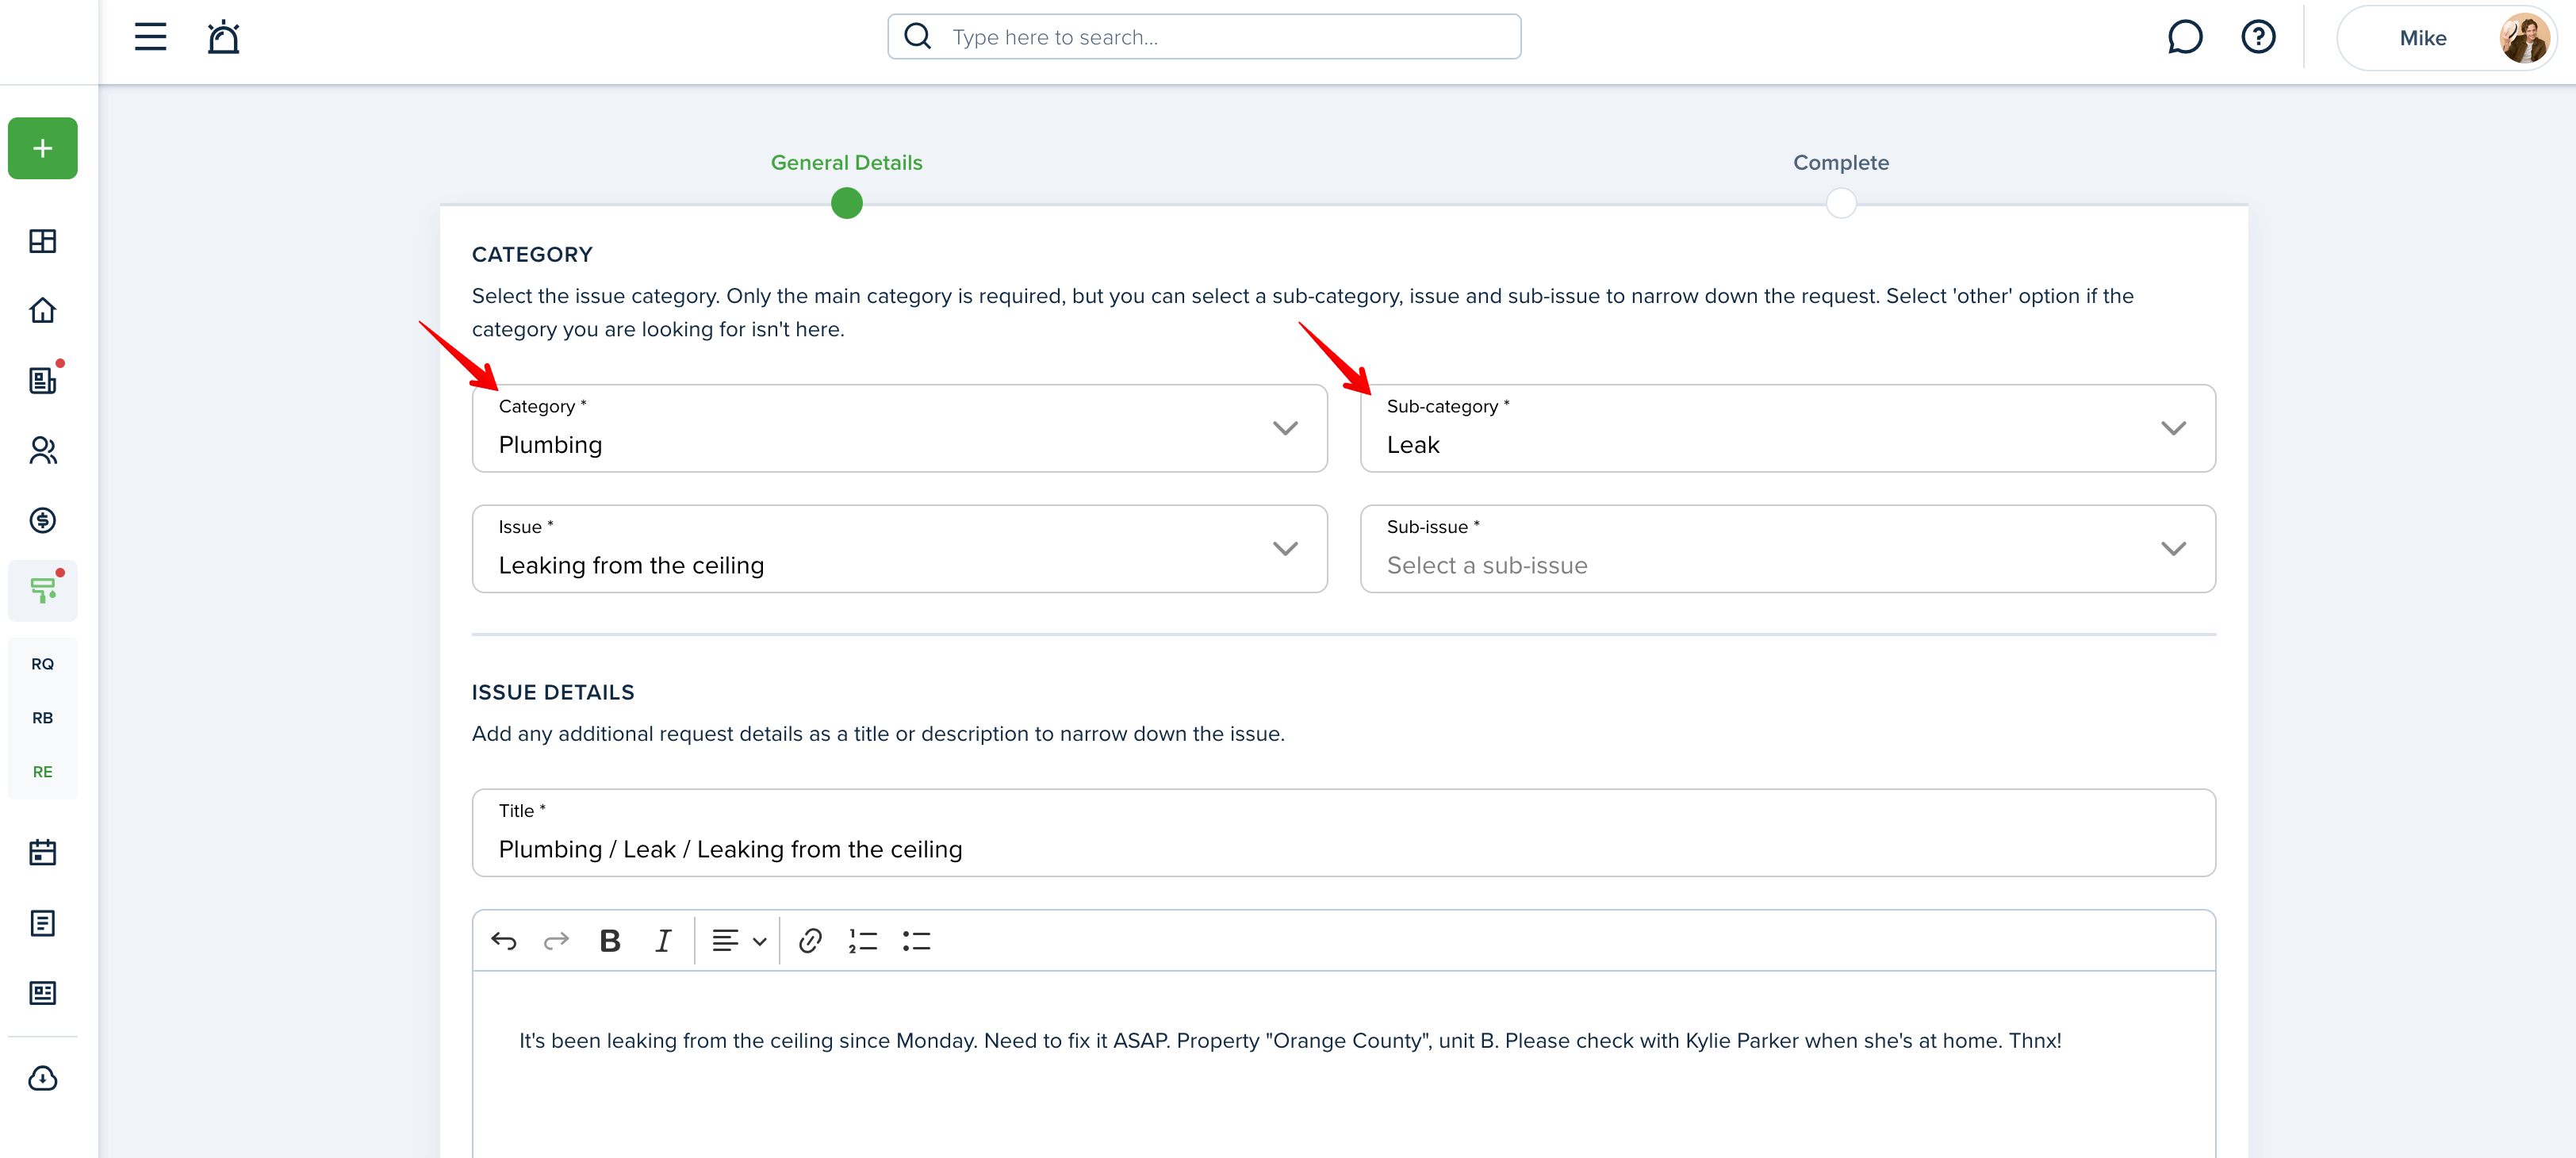Click the Complete step
This screenshot has width=2576, height=1158.
[1840, 162]
